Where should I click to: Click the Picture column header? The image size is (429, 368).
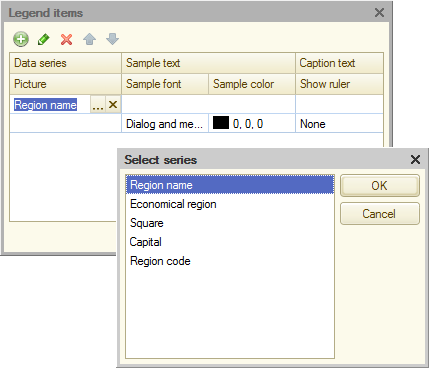pos(65,84)
